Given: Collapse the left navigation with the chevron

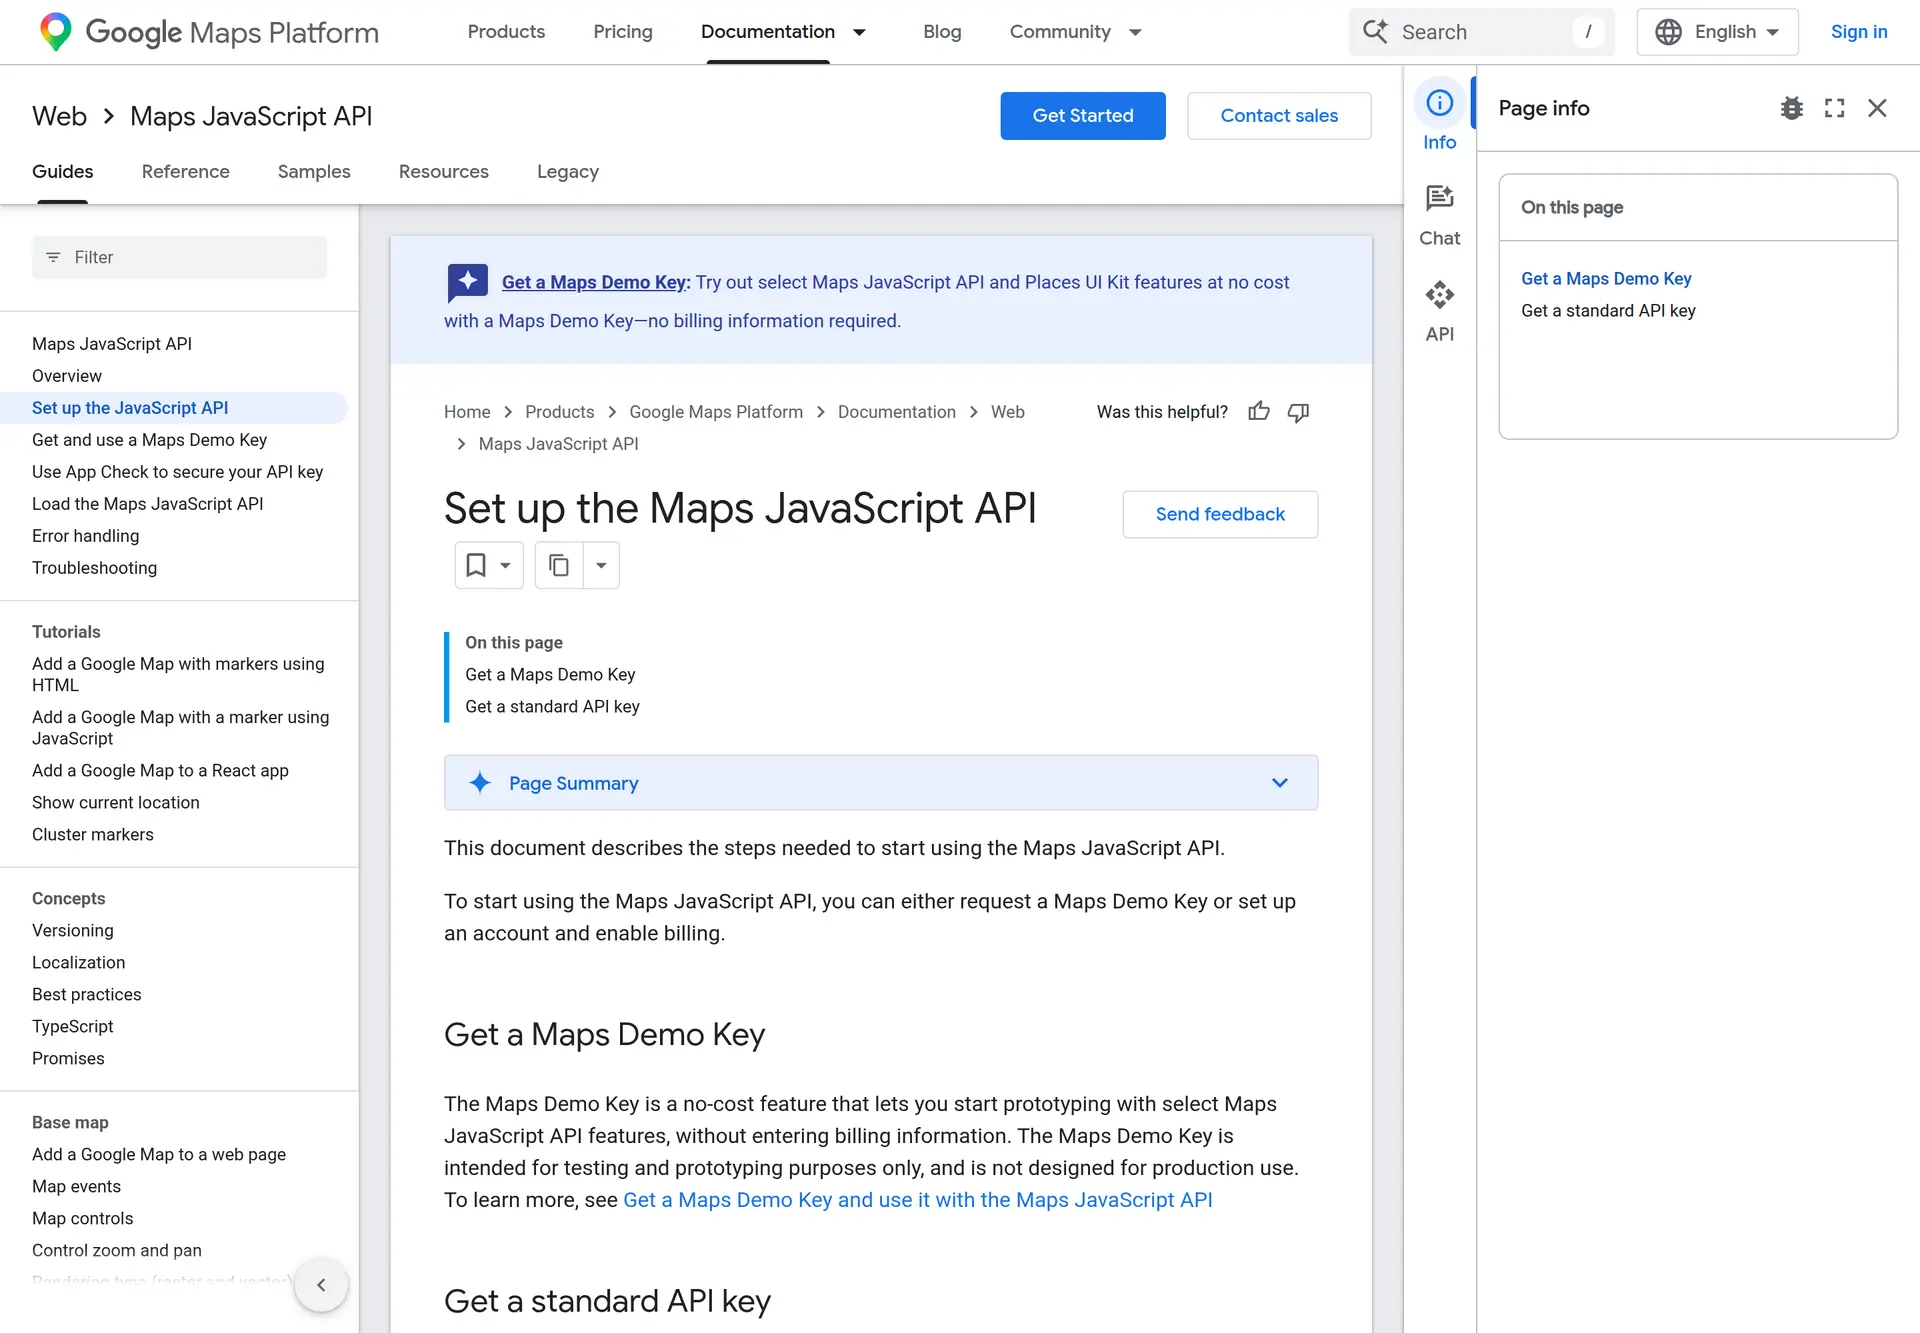Looking at the screenshot, I should 321,1285.
